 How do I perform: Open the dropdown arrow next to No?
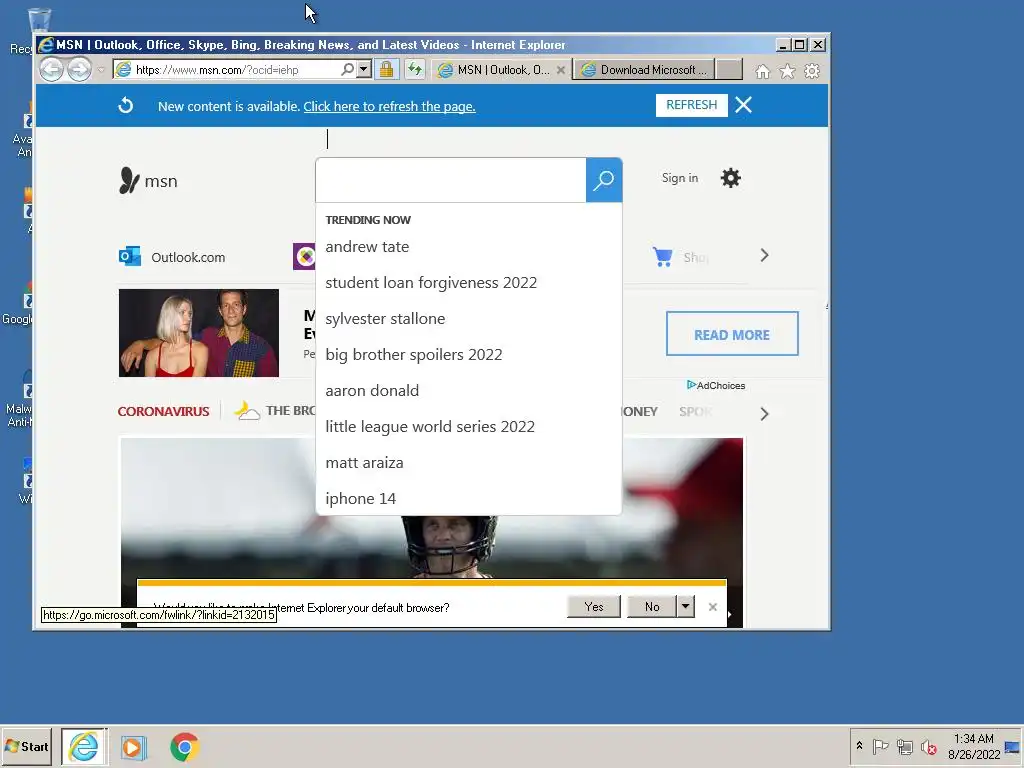point(685,607)
